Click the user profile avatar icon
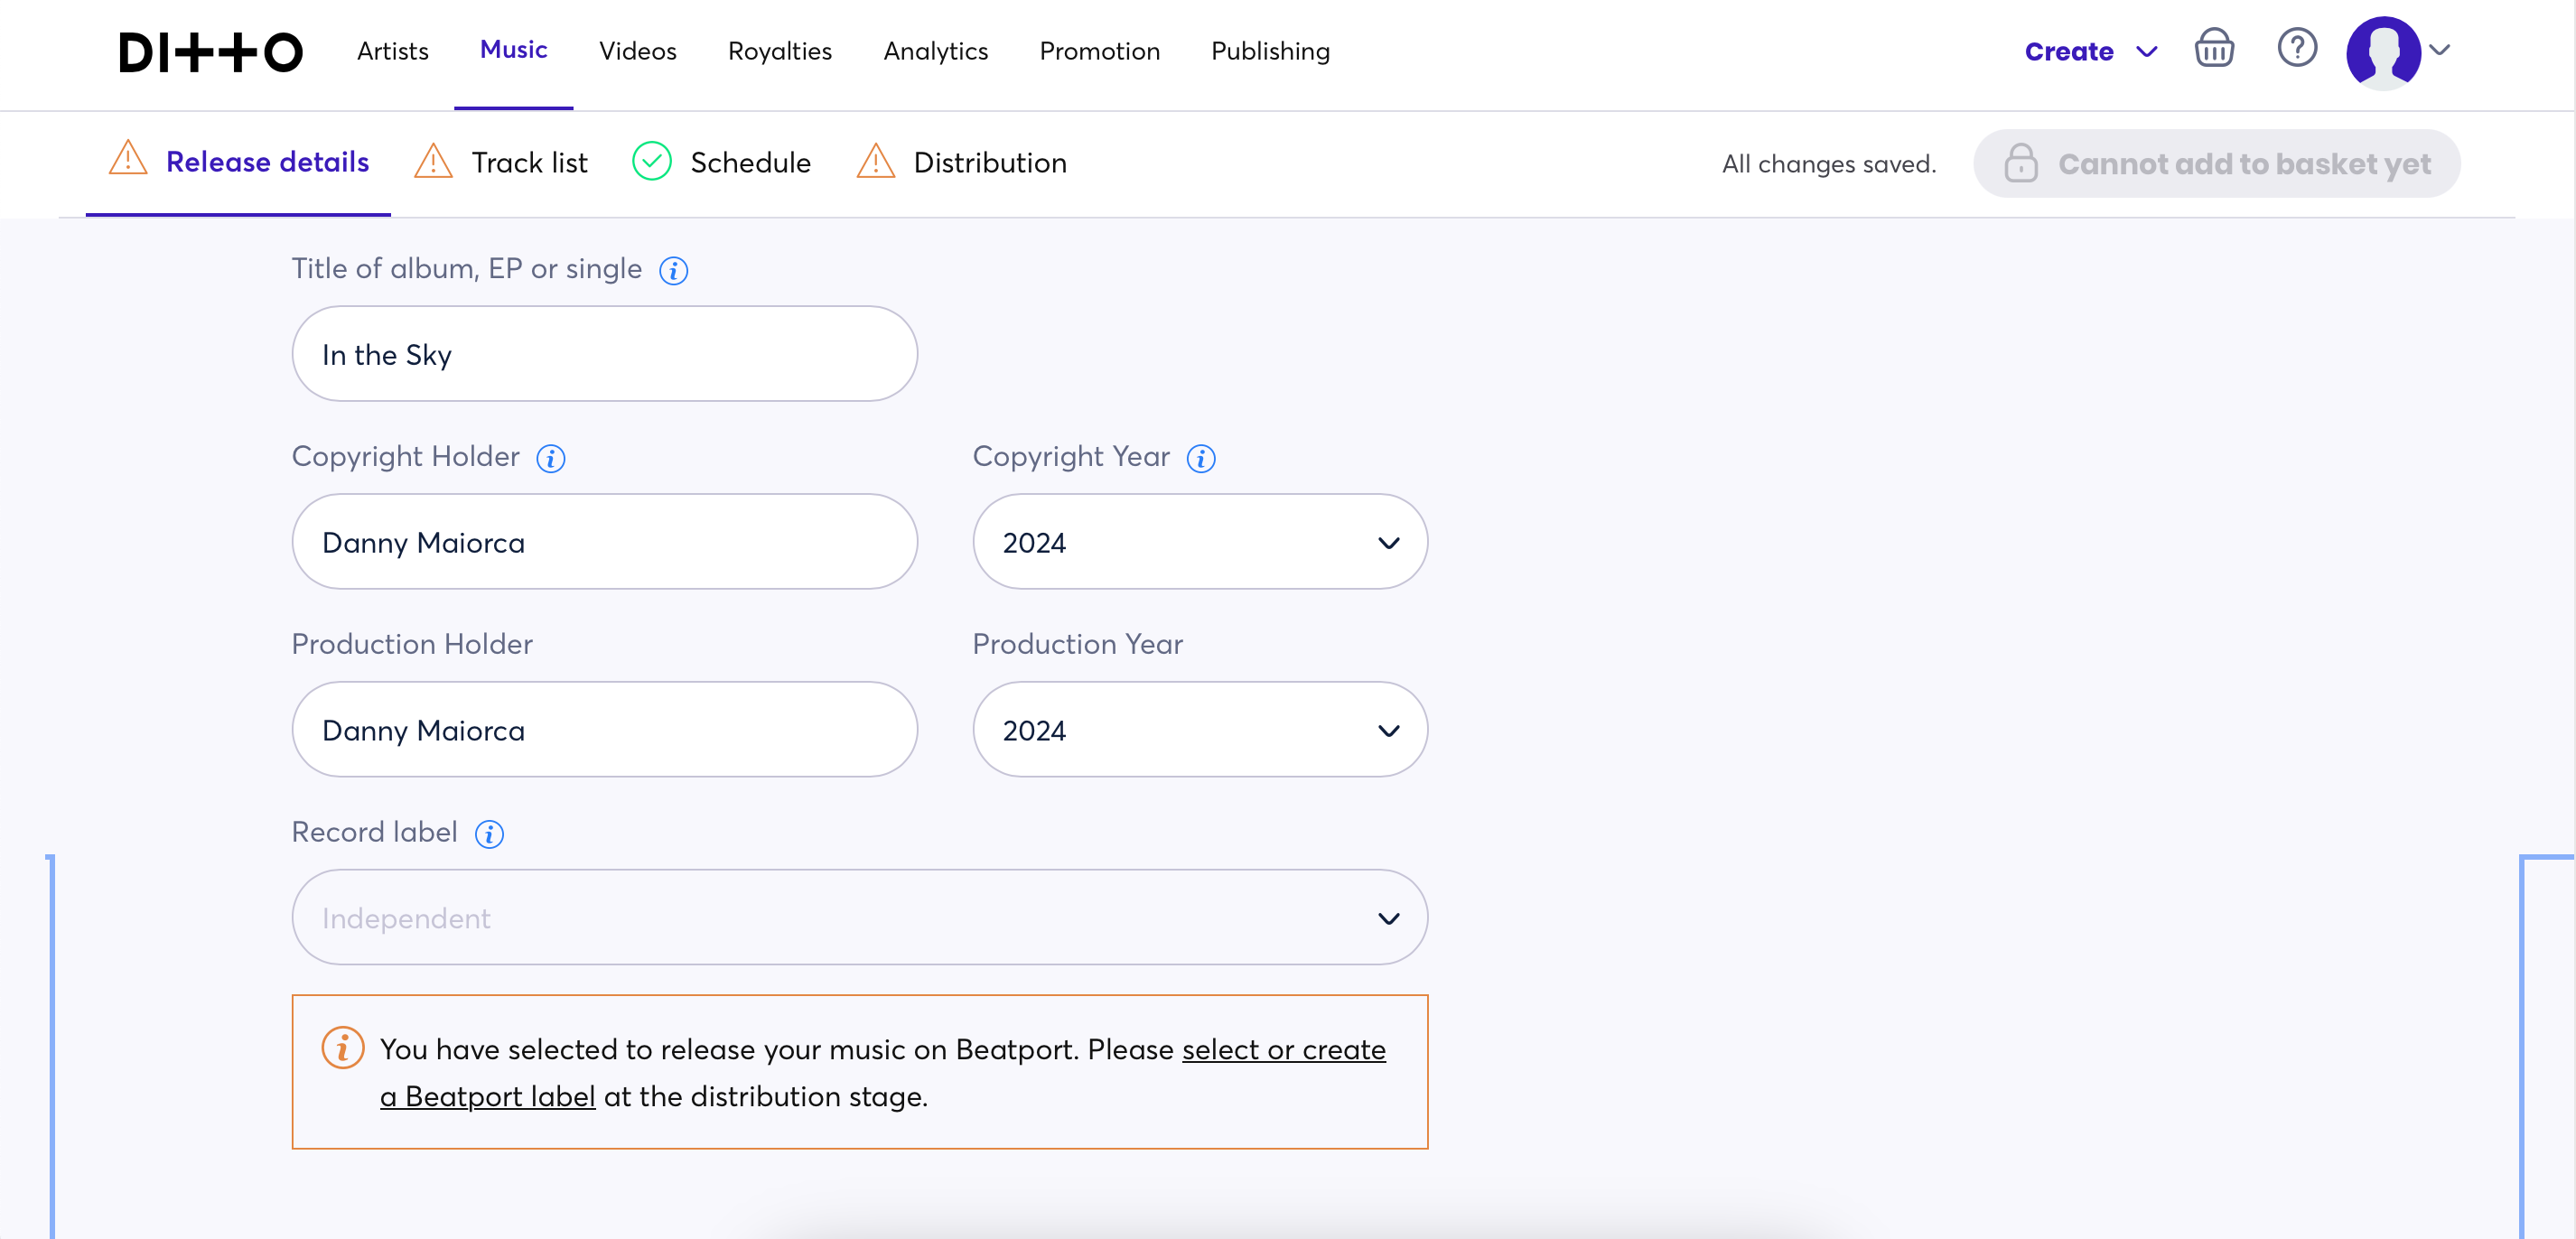Screen dimensions: 2576x1239 pyautogui.click(x=2384, y=48)
